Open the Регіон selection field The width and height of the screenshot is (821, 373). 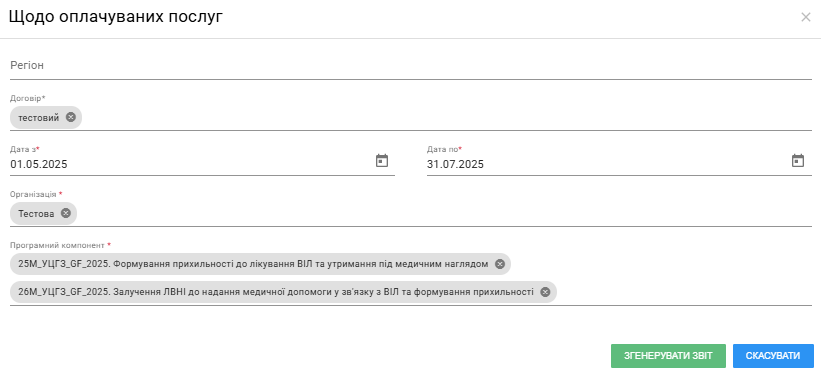410,66
